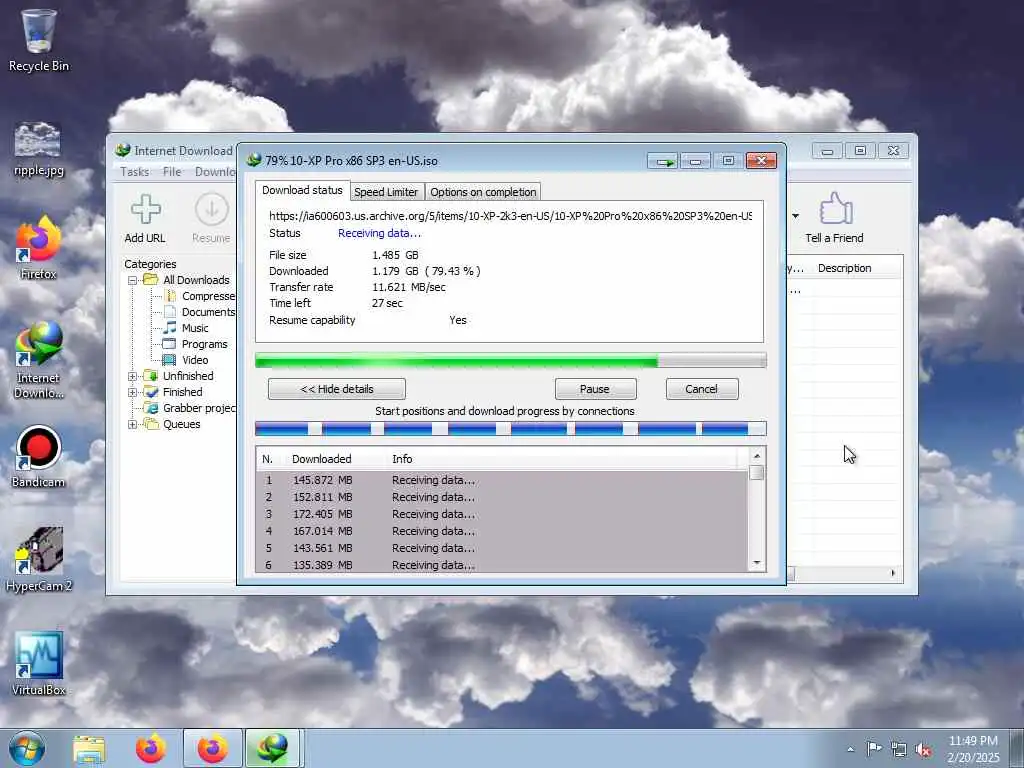Open the Downloads menu
1024x768 pixels.
pos(215,172)
